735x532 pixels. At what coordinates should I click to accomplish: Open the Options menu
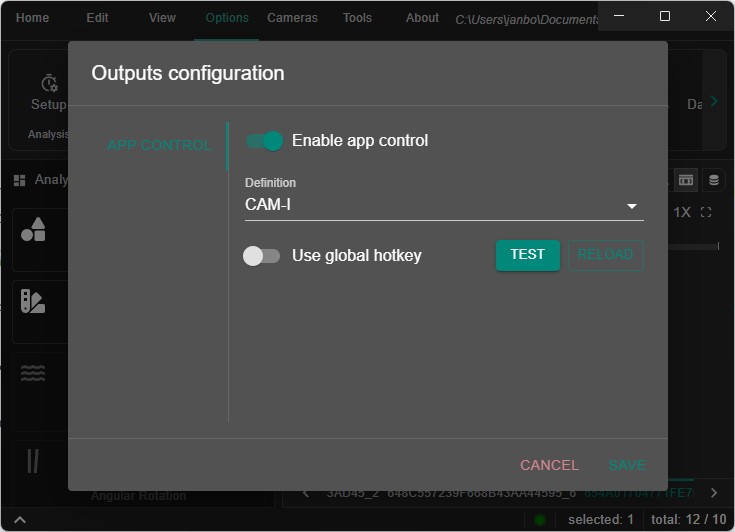click(227, 18)
